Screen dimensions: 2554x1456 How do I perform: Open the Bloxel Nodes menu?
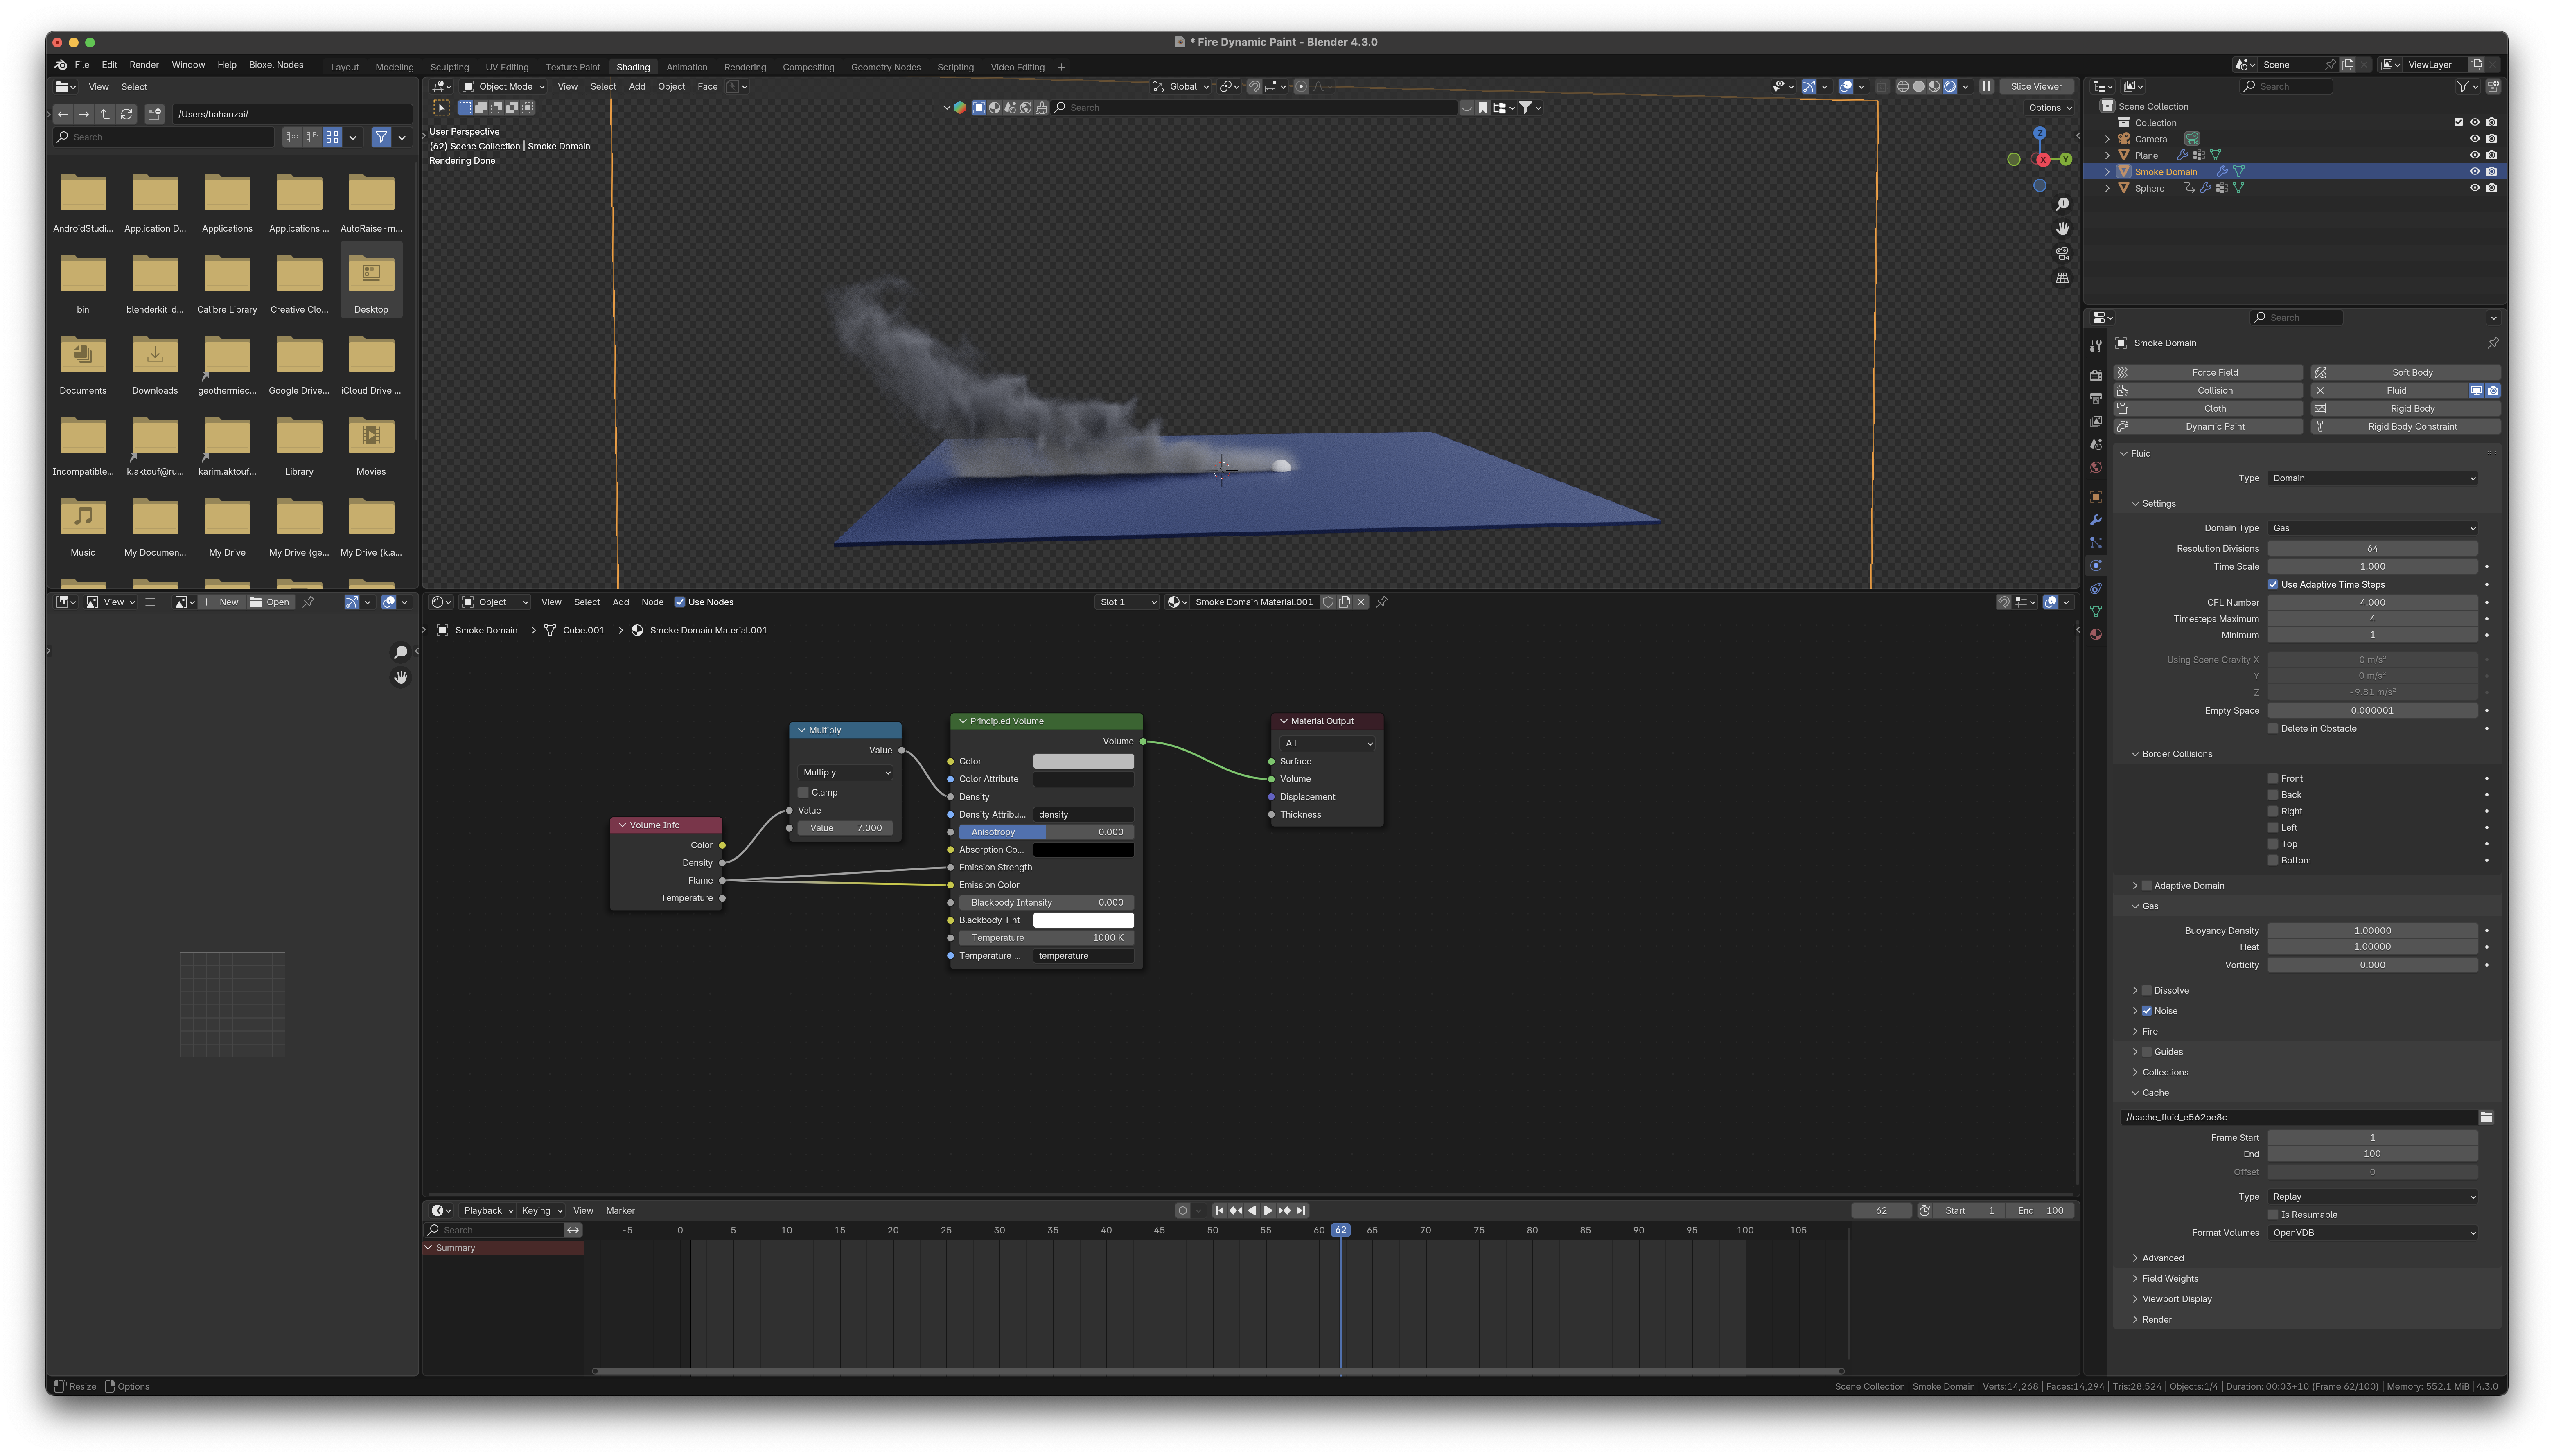click(276, 65)
